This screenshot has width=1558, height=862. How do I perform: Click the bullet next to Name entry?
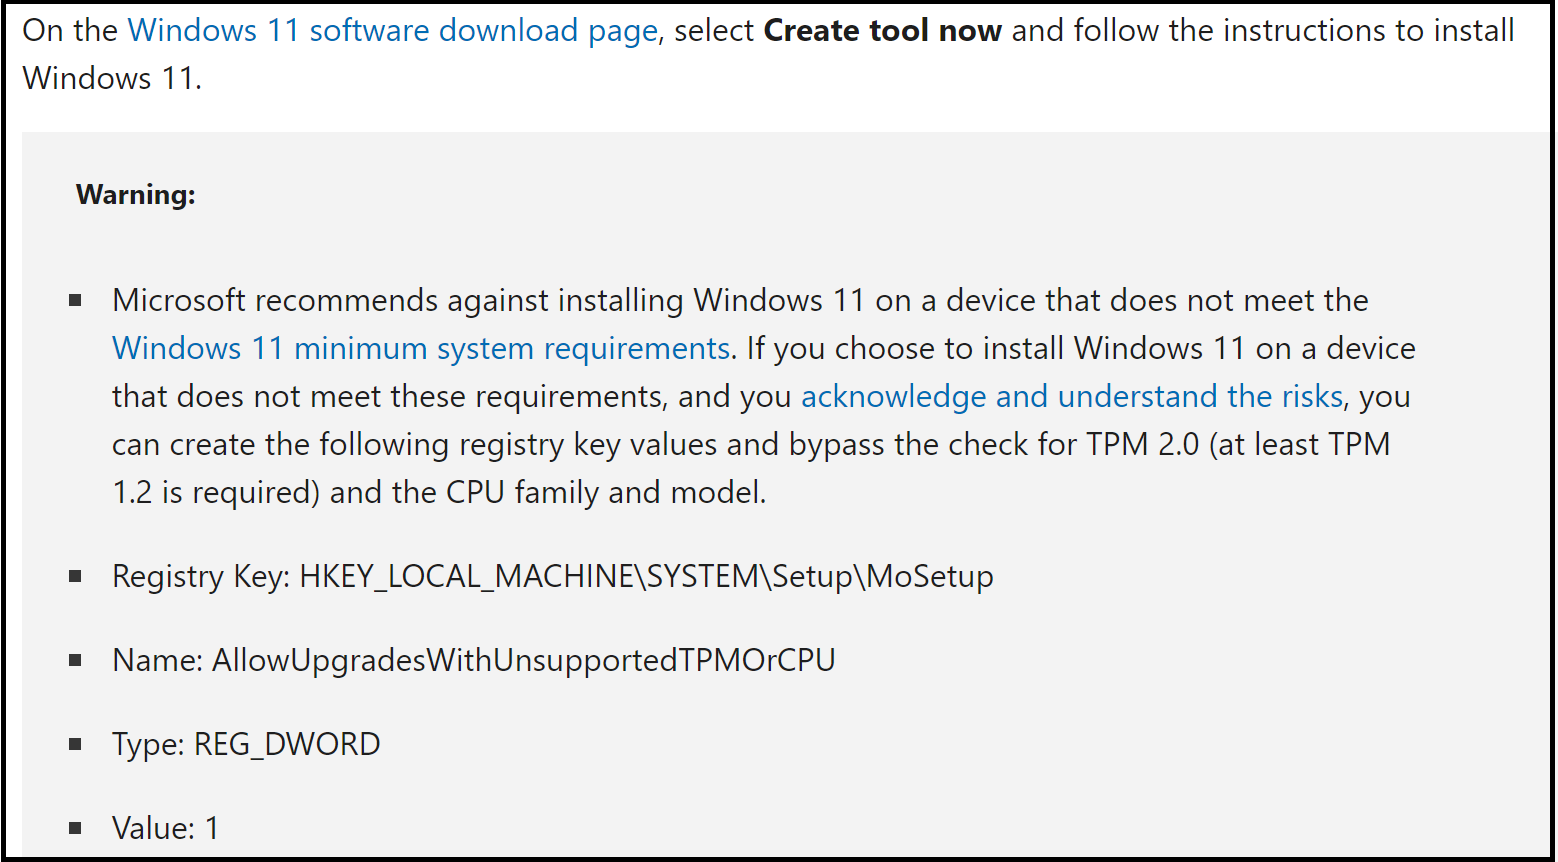[75, 660]
